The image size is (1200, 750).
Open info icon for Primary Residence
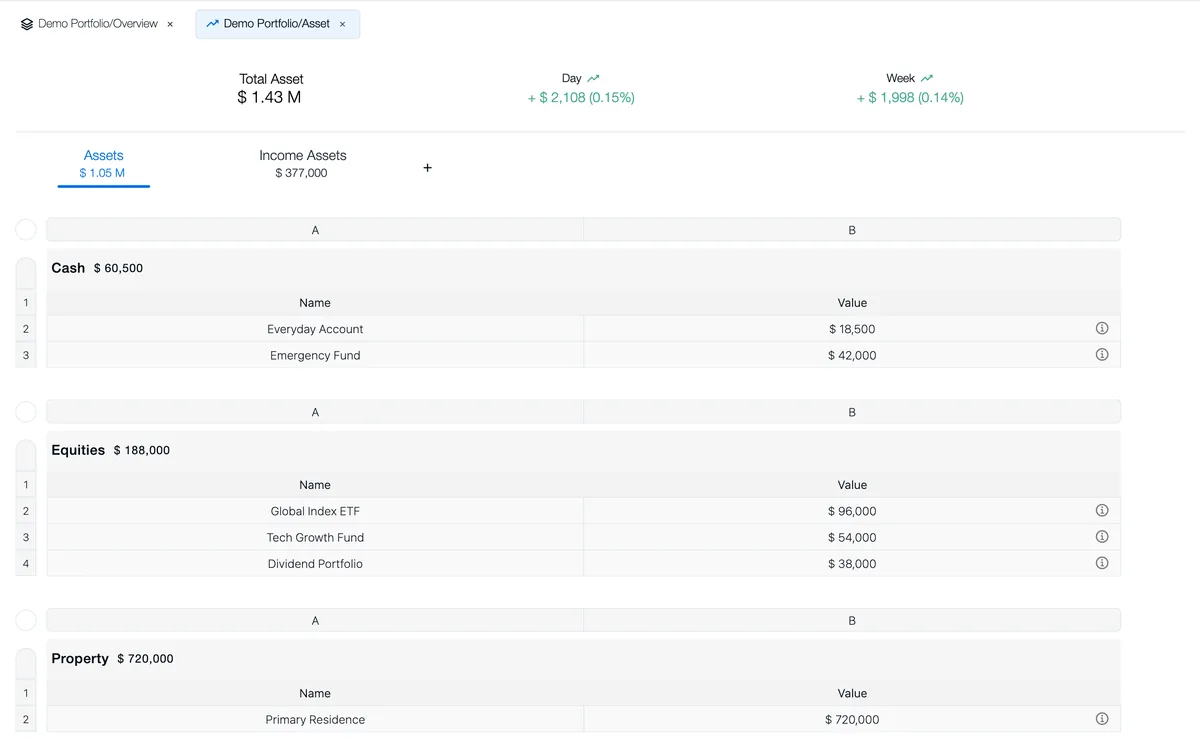1102,719
